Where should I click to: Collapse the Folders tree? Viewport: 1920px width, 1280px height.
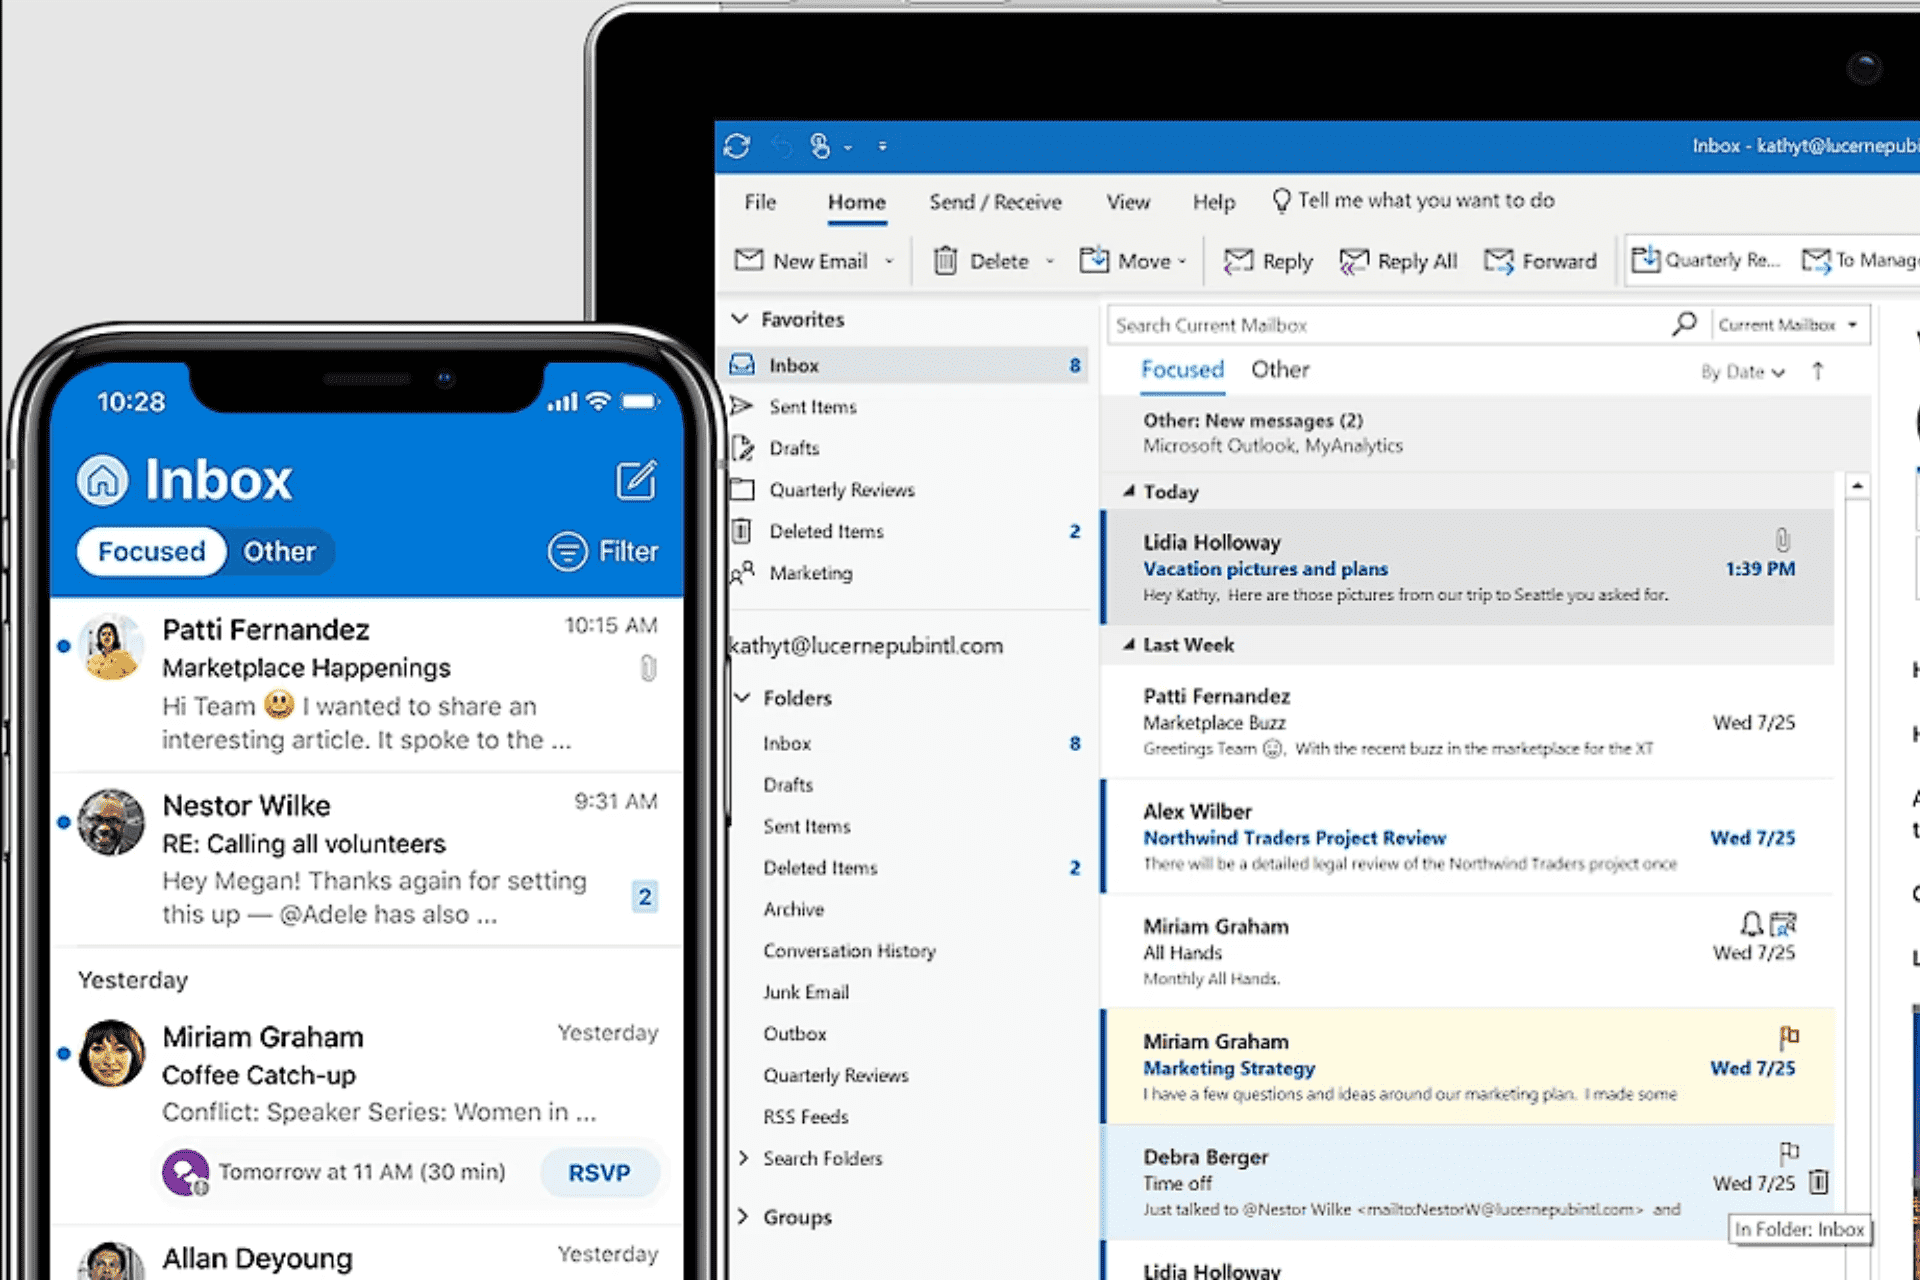click(x=742, y=697)
